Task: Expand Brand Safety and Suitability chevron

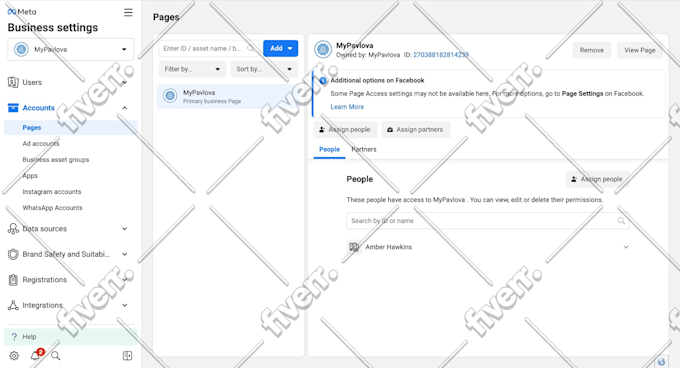Action: point(125,254)
